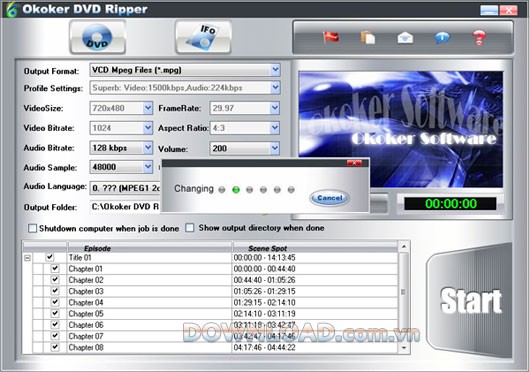Image resolution: width=530 pixels, height=372 pixels.
Task: Open the Volume dropdown
Action: pos(274,148)
